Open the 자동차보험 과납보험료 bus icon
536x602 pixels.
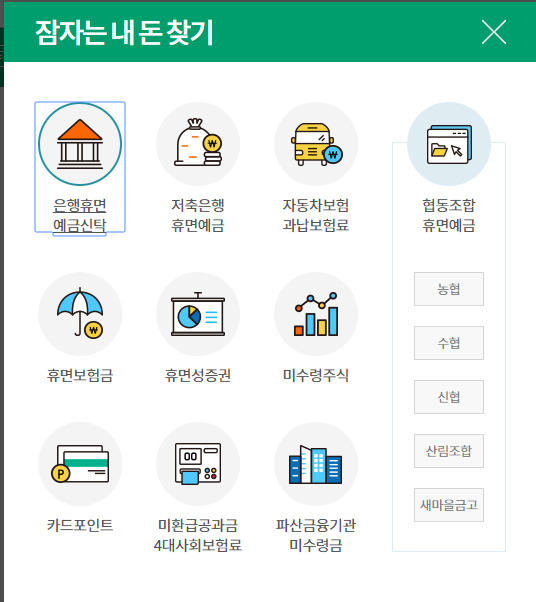(316, 144)
